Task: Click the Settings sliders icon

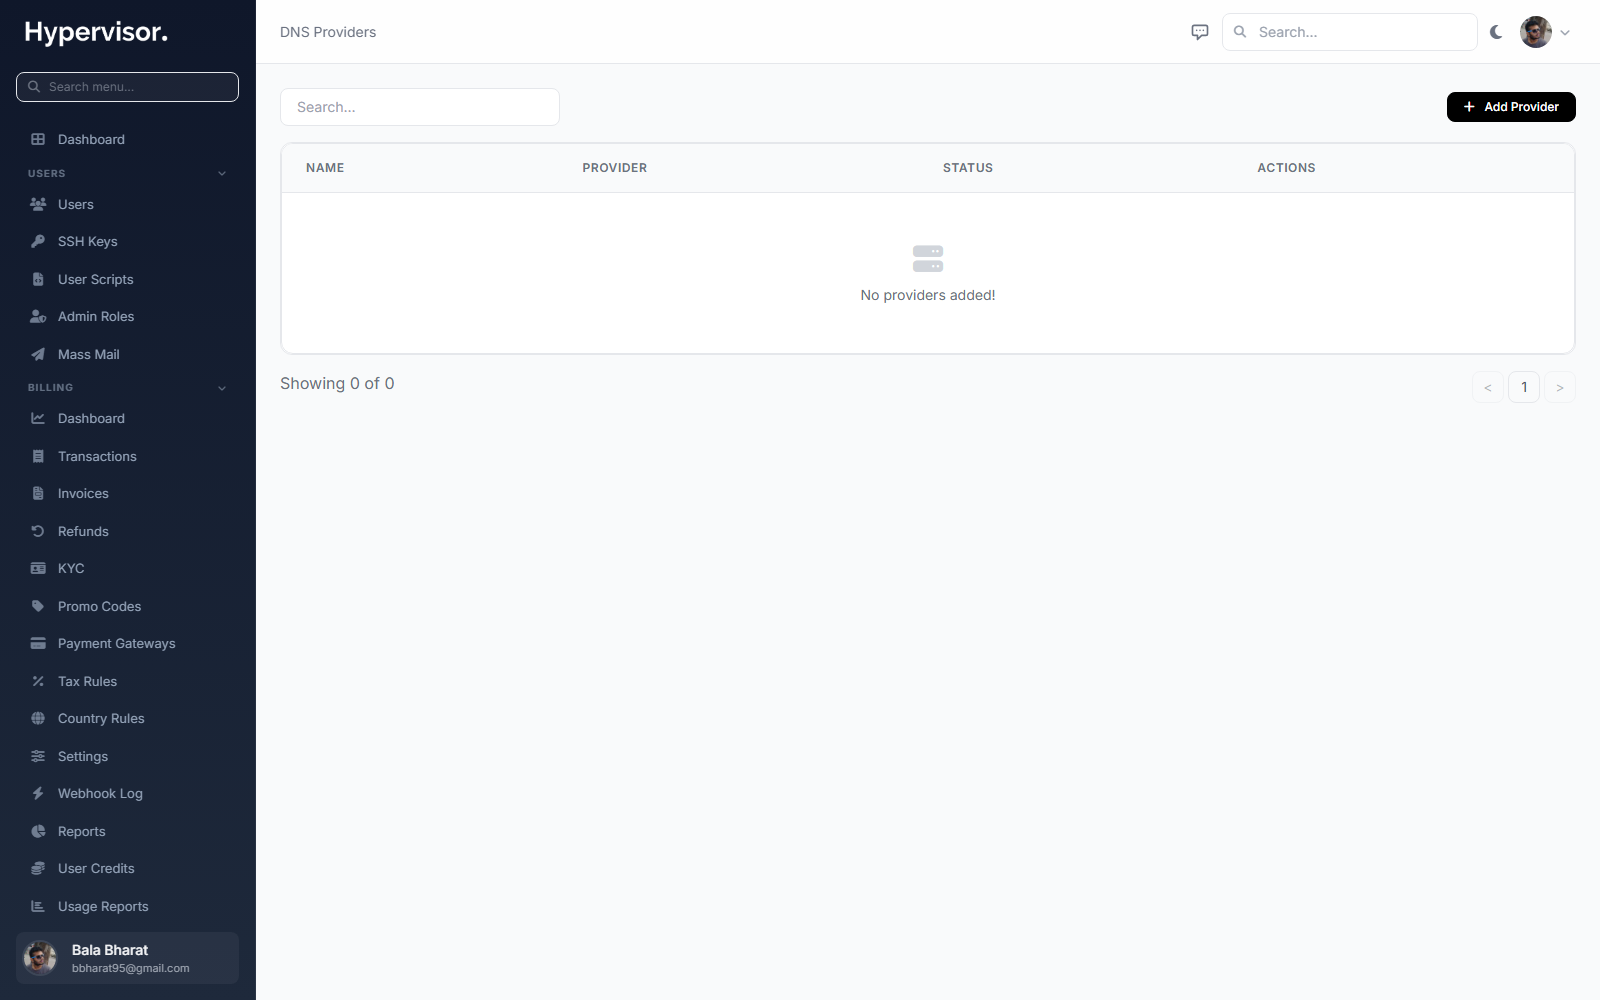Action: click(x=38, y=756)
